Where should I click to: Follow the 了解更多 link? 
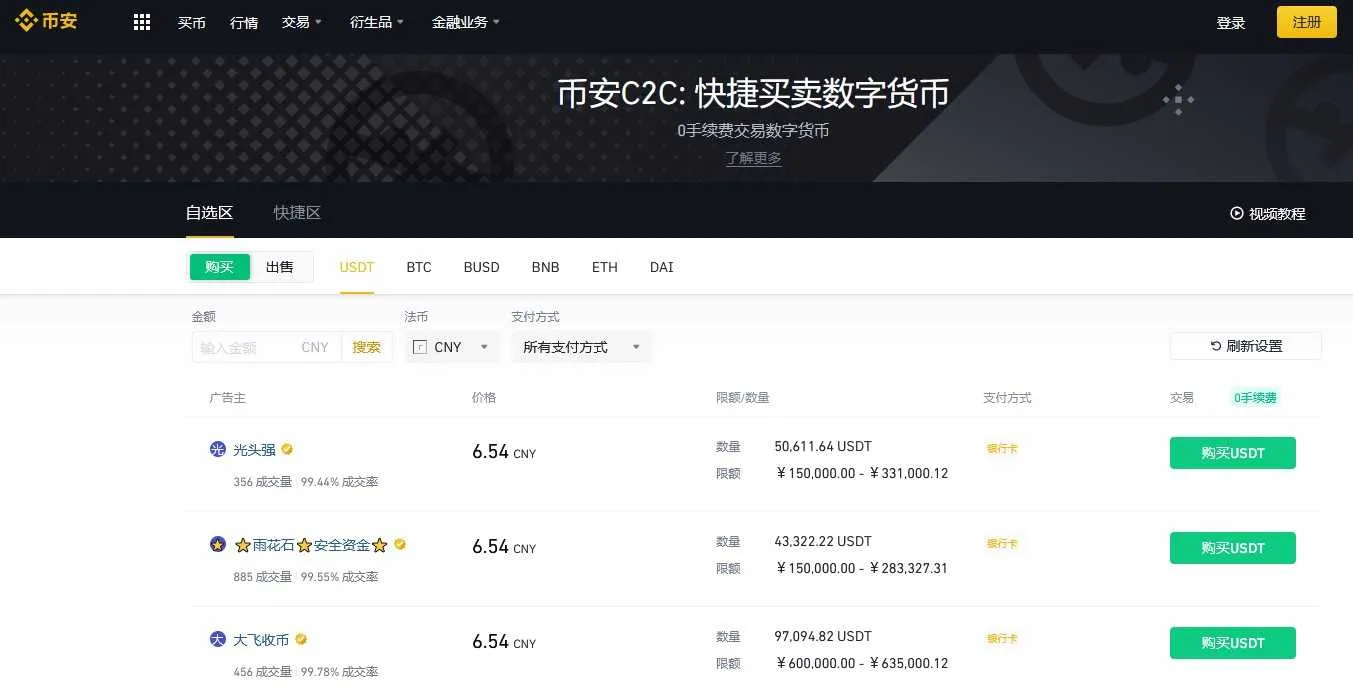[x=753, y=158]
